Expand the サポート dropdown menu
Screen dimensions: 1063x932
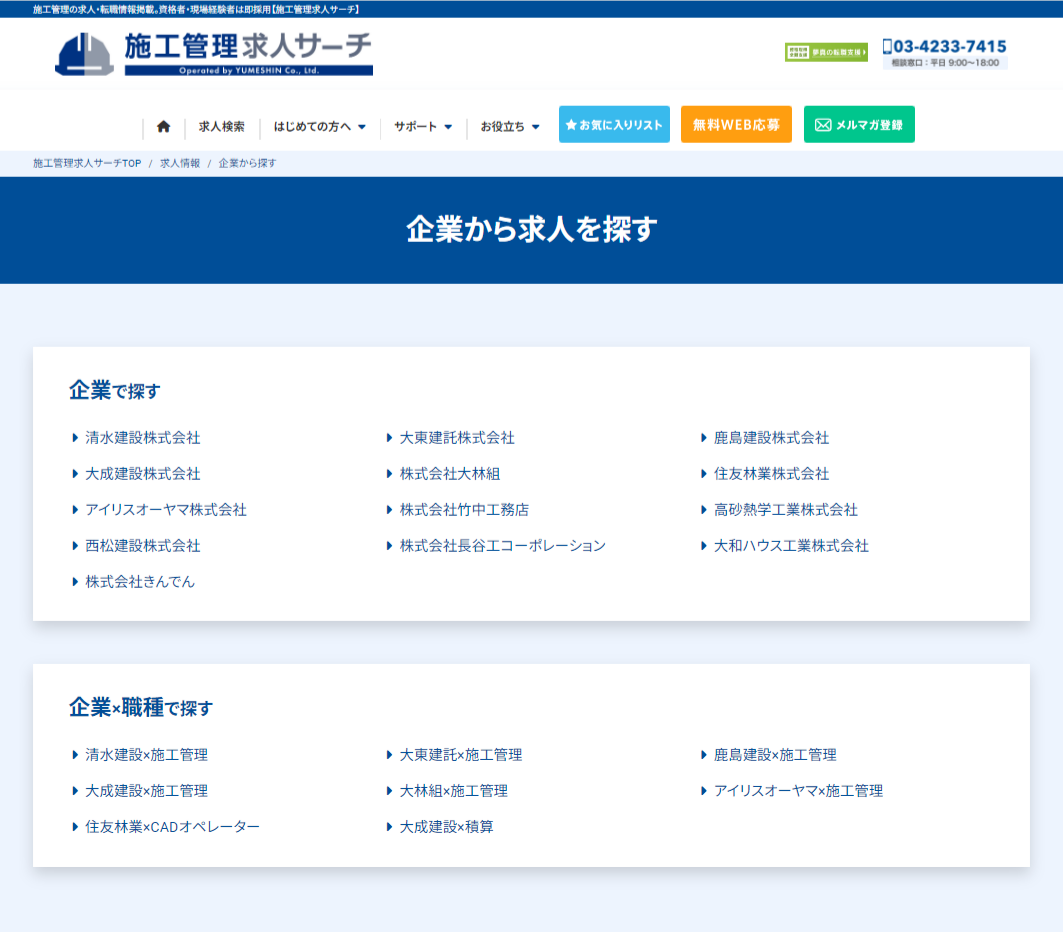tap(423, 127)
